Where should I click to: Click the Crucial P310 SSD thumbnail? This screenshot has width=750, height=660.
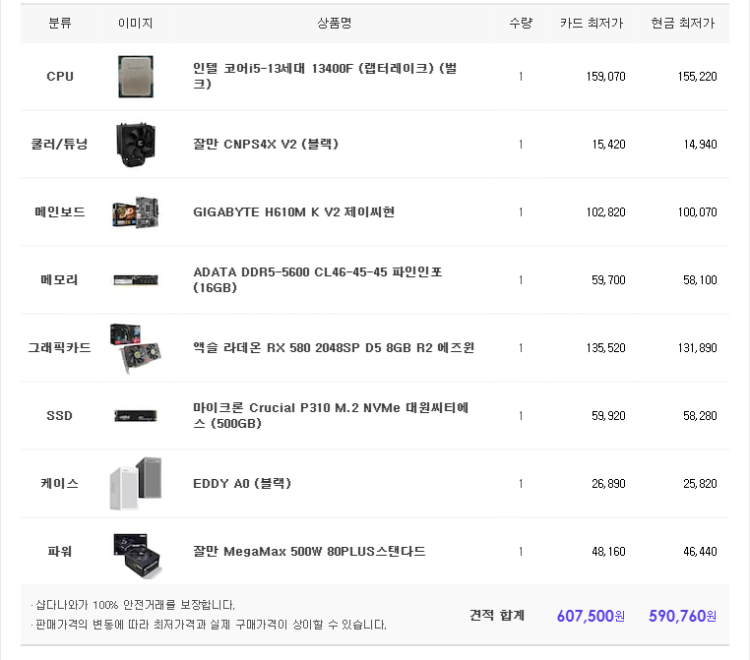click(136, 416)
